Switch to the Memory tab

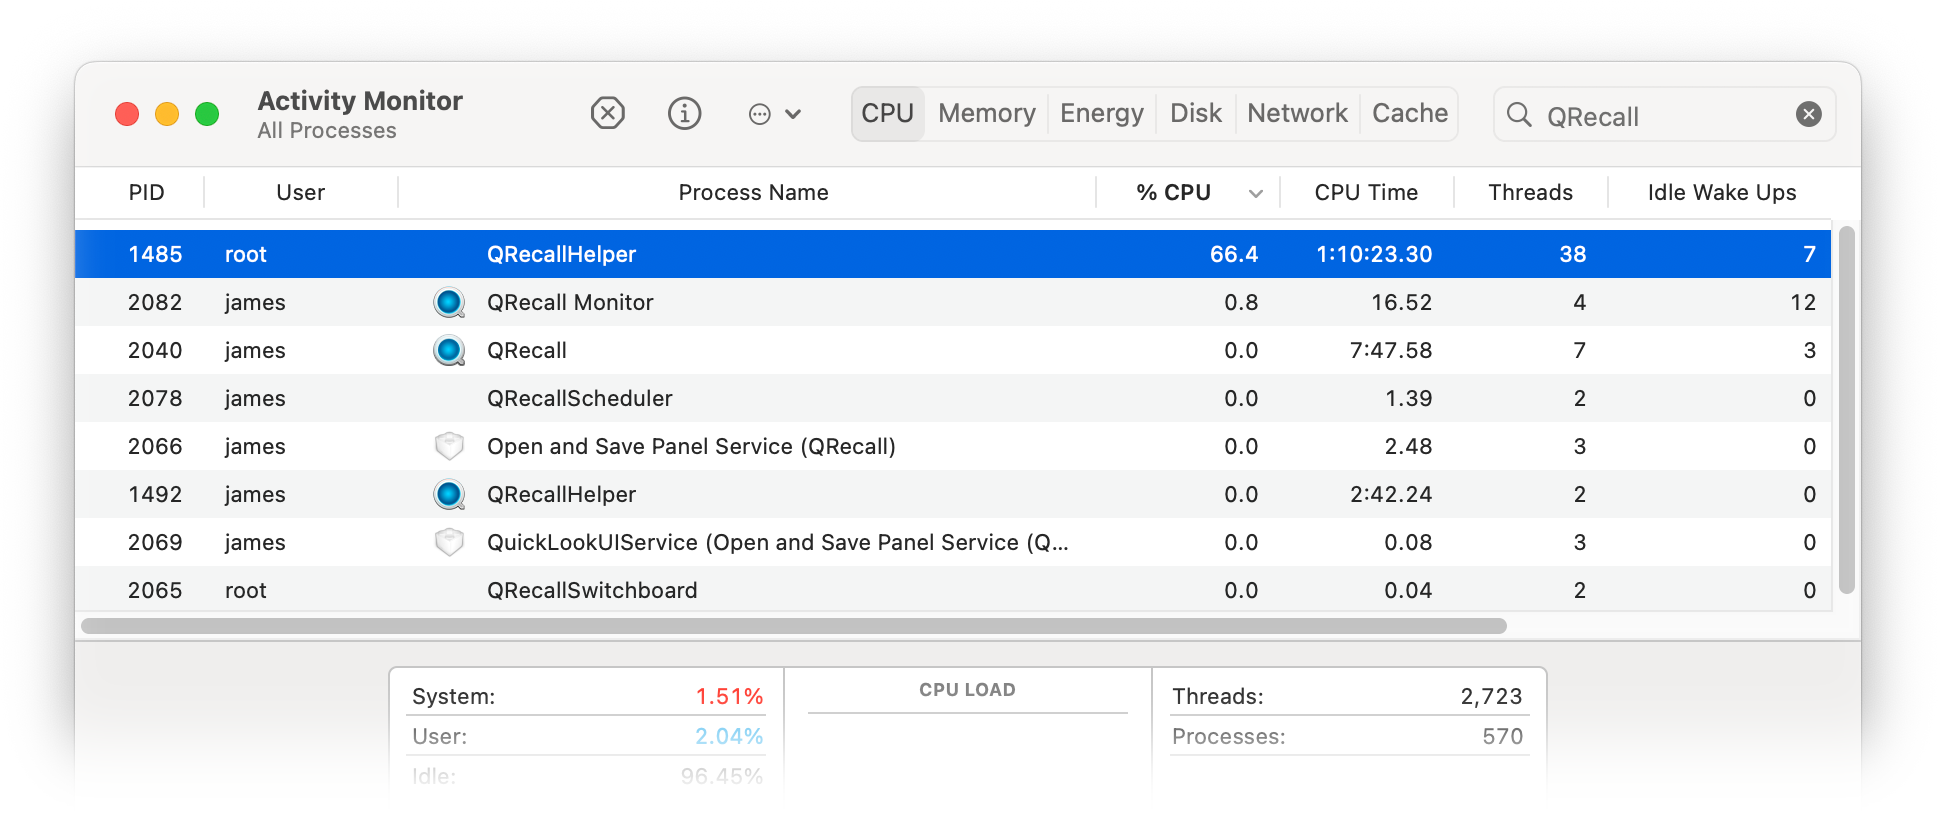pyautogui.click(x=987, y=113)
